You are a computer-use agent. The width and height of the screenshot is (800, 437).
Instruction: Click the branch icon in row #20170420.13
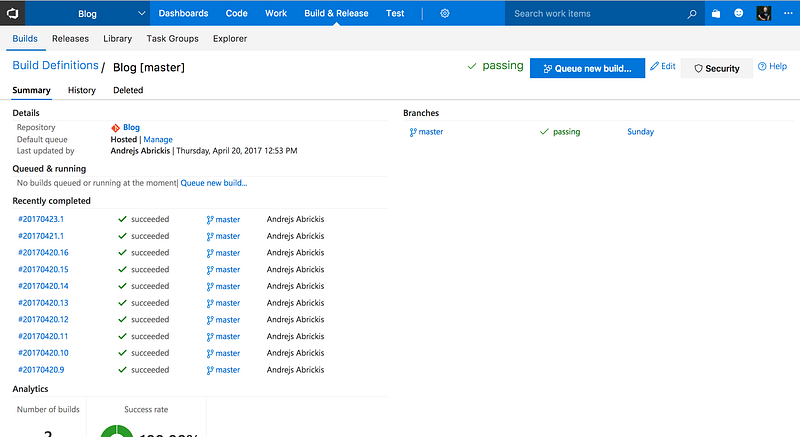coord(210,303)
